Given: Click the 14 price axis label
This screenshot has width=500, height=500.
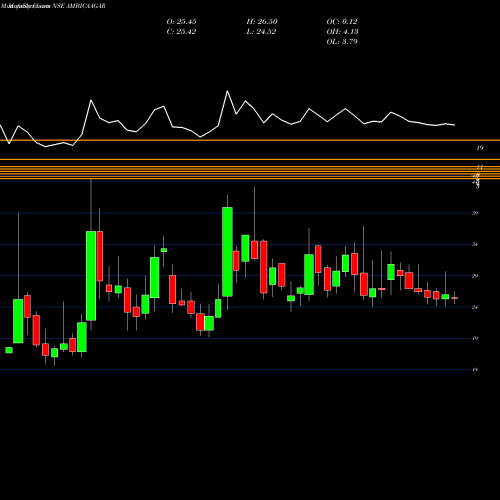Looking at the screenshot, I should (475, 370).
